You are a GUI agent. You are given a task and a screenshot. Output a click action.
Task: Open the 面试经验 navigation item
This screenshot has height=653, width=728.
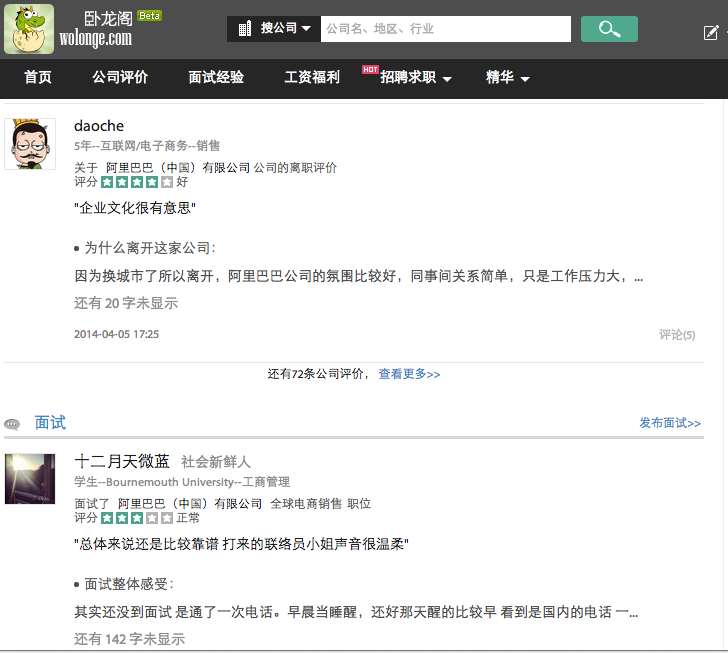(x=216, y=78)
